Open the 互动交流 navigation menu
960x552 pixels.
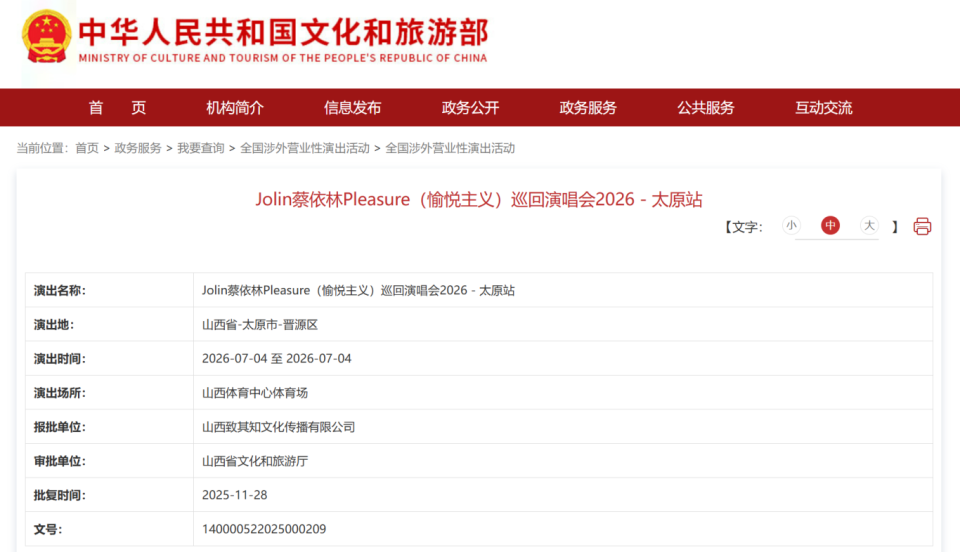[823, 108]
